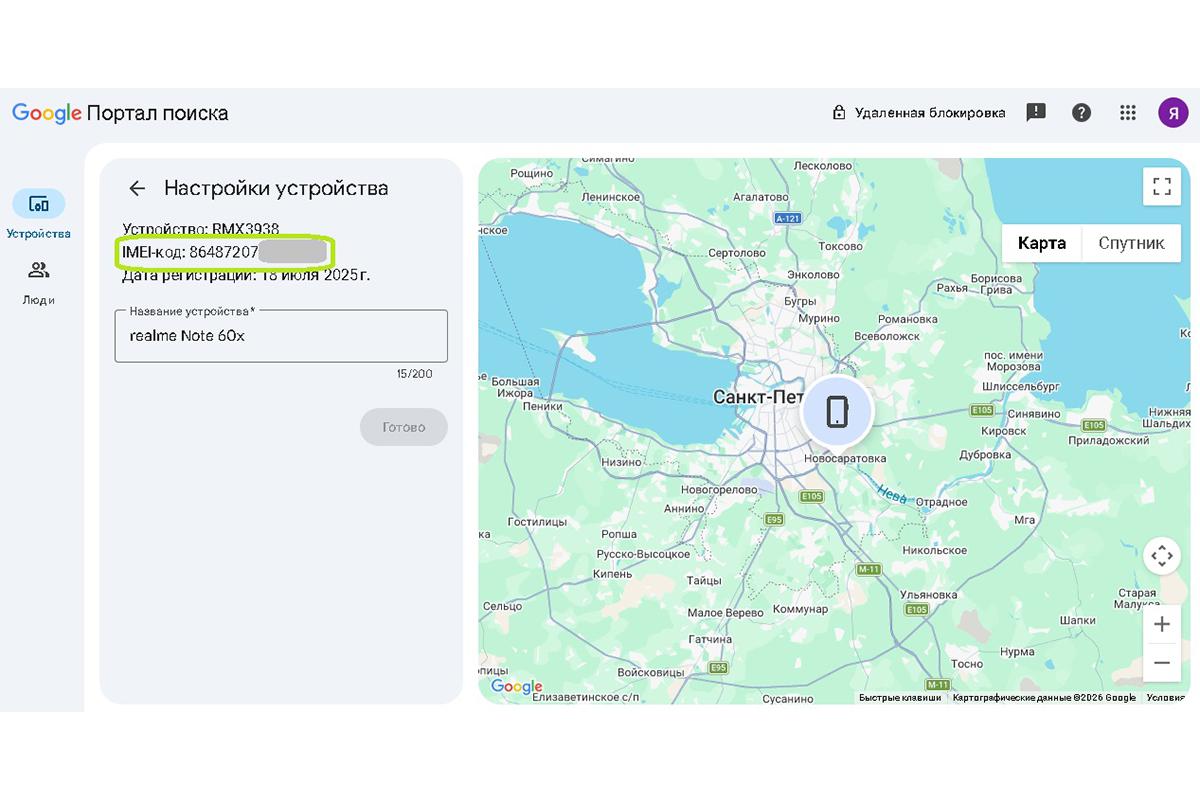This screenshot has width=1200, height=800.
Task: Click the Портал поиска title
Action: pyautogui.click(x=158, y=113)
